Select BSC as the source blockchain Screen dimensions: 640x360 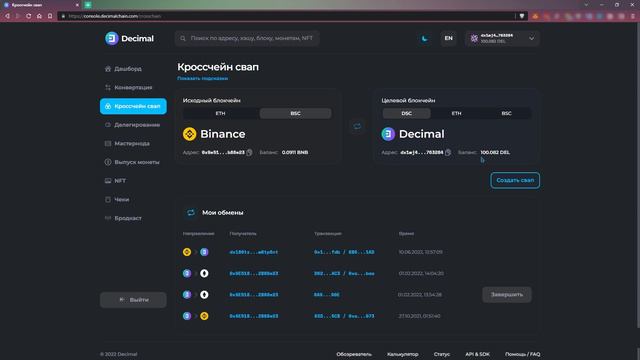pos(296,113)
